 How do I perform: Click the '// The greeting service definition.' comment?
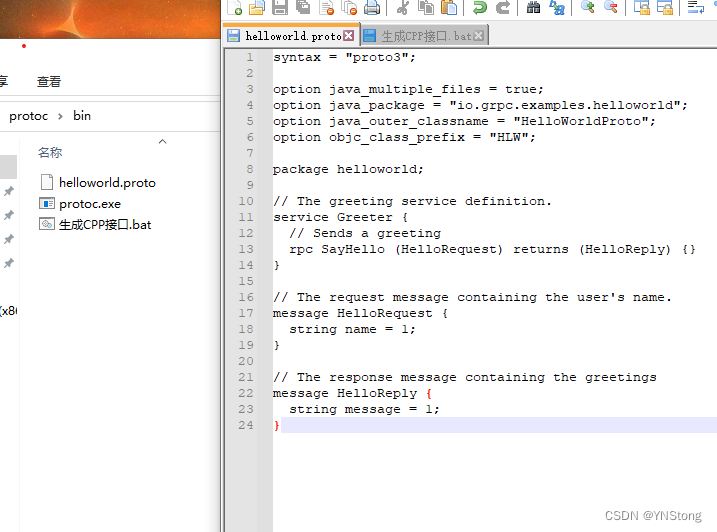[x=412, y=201]
